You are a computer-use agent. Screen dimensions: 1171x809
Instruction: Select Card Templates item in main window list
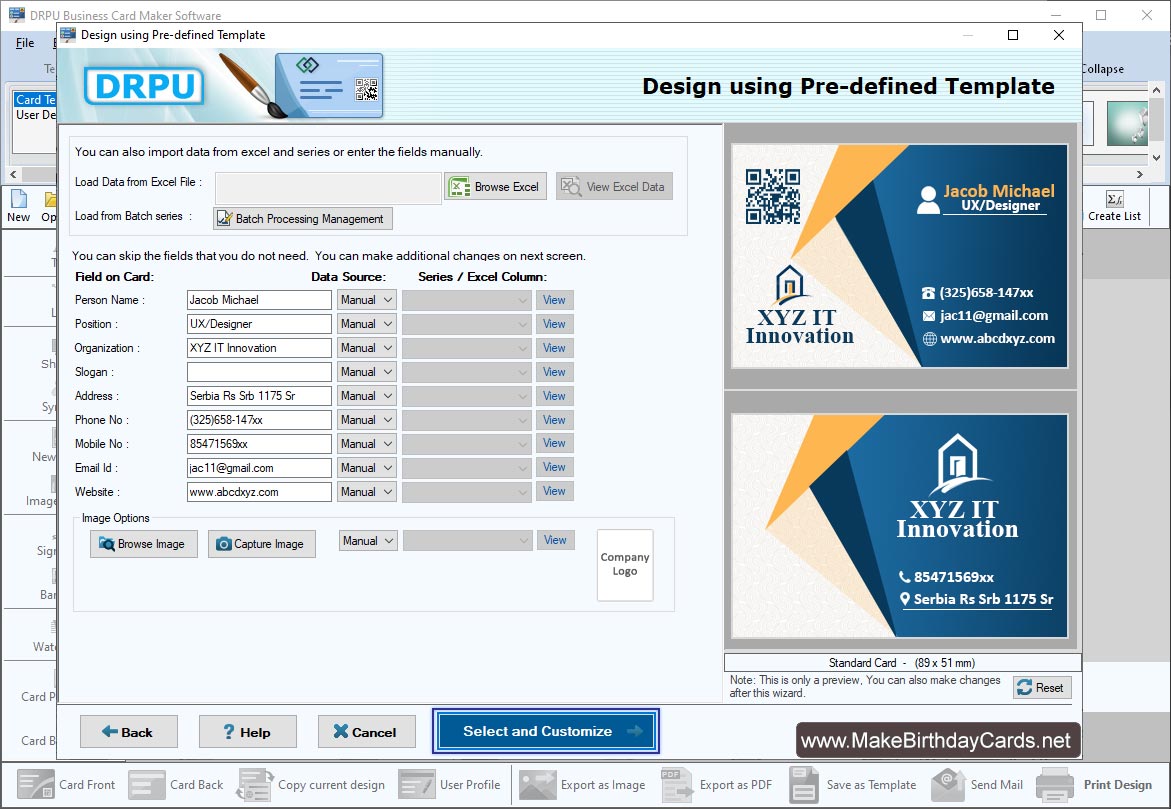tap(35, 99)
